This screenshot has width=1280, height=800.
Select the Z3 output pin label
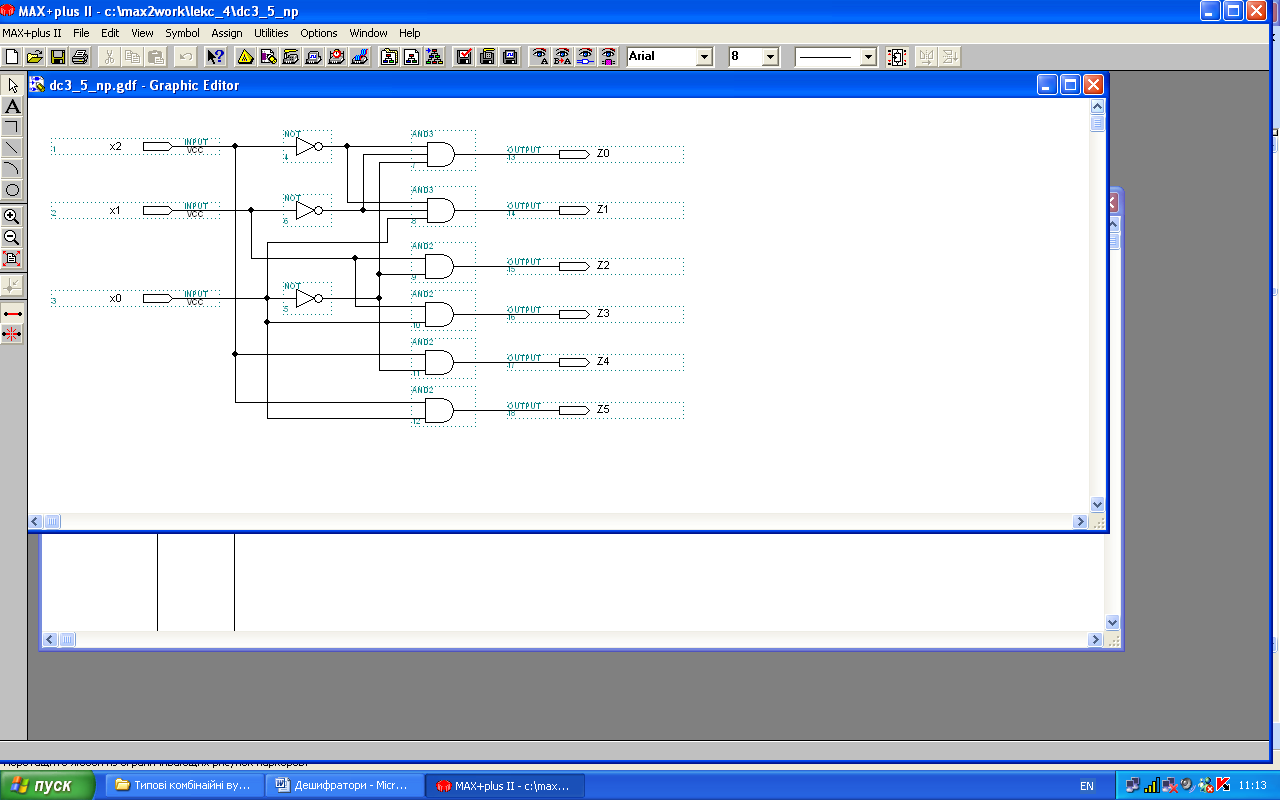coord(603,314)
